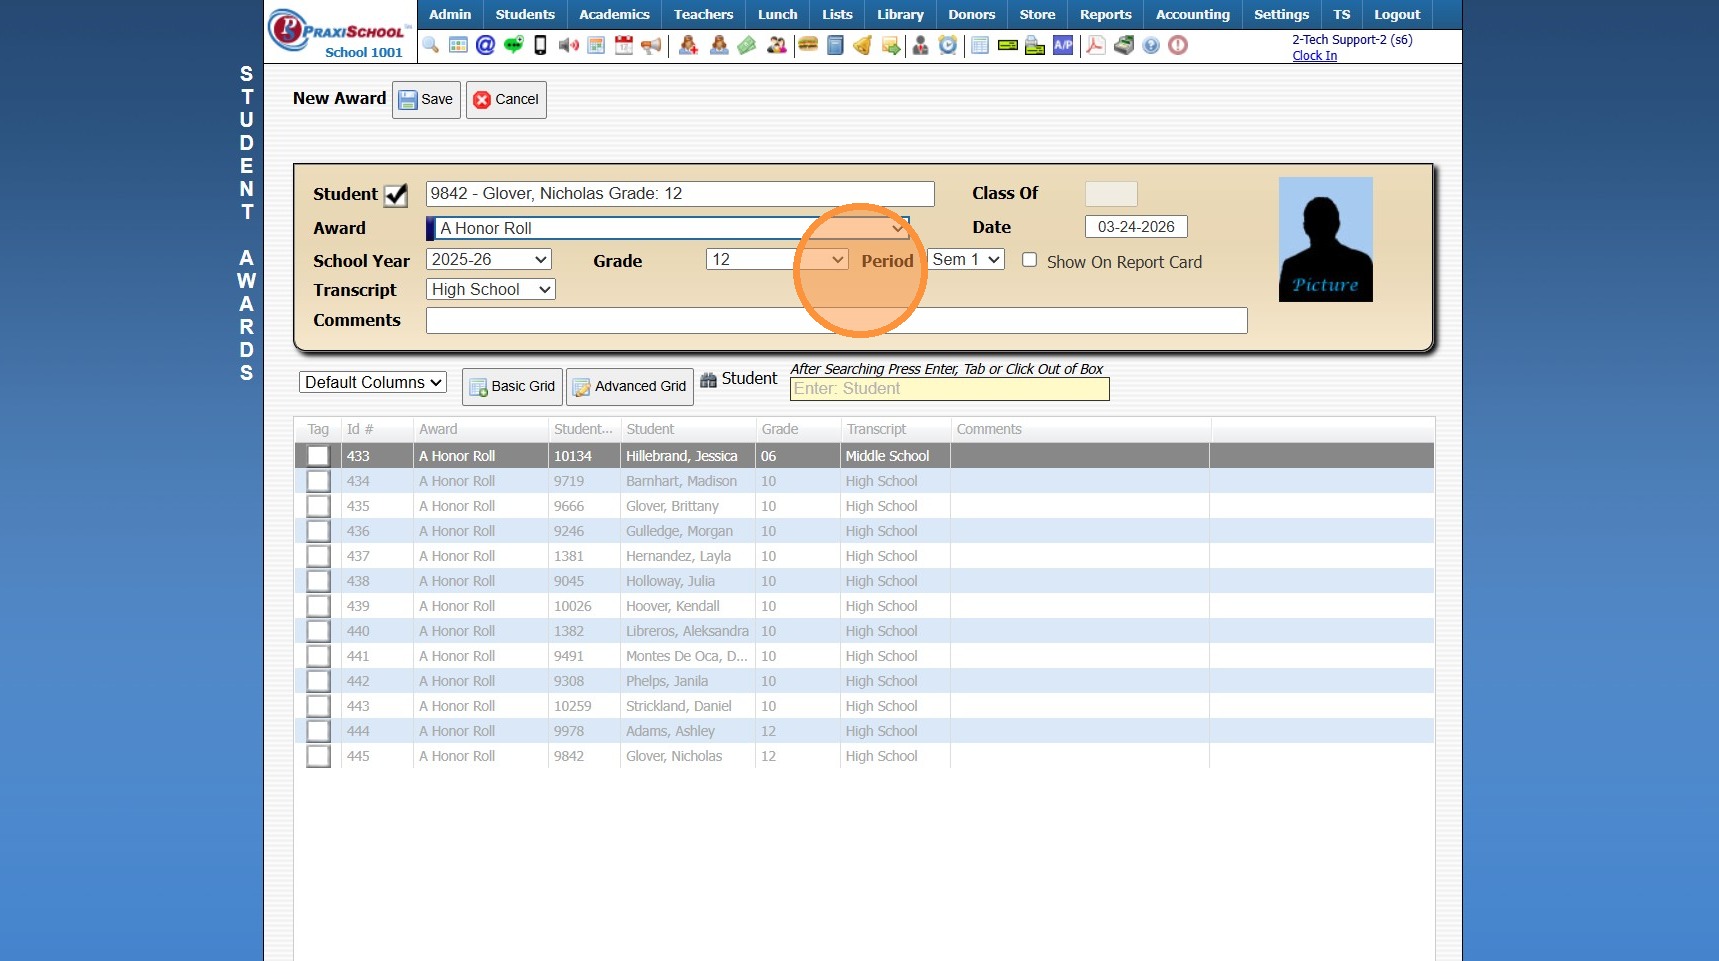
Task: Open the Reports menu
Action: 1105,14
